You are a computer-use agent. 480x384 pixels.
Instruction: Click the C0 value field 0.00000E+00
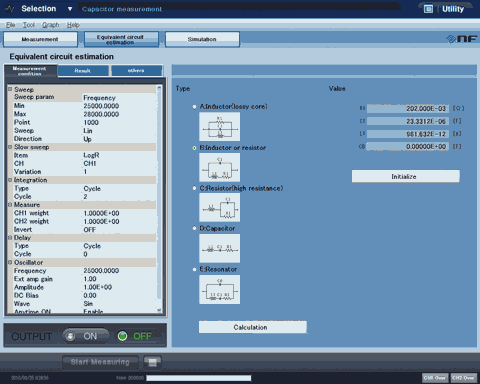[408, 147]
